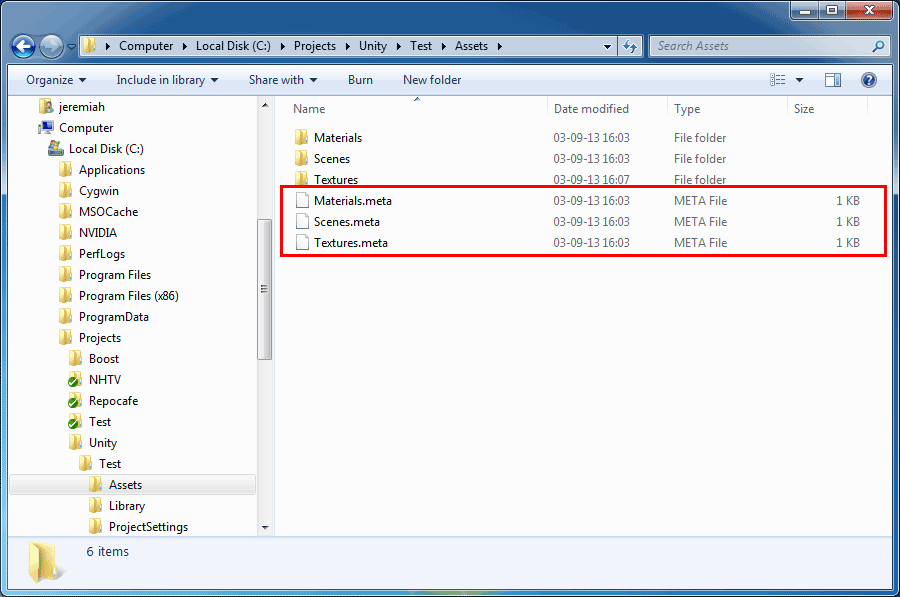Select Computer breadcrumb in address bar
The height and width of the screenshot is (597, 900).
(146, 46)
